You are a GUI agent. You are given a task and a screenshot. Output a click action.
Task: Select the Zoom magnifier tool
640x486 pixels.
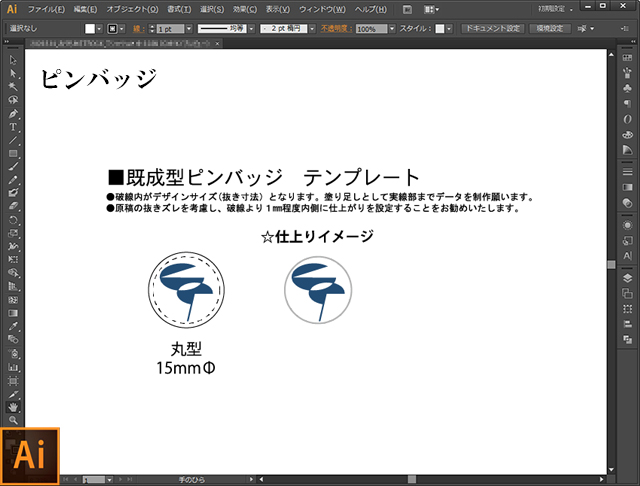coord(13,420)
